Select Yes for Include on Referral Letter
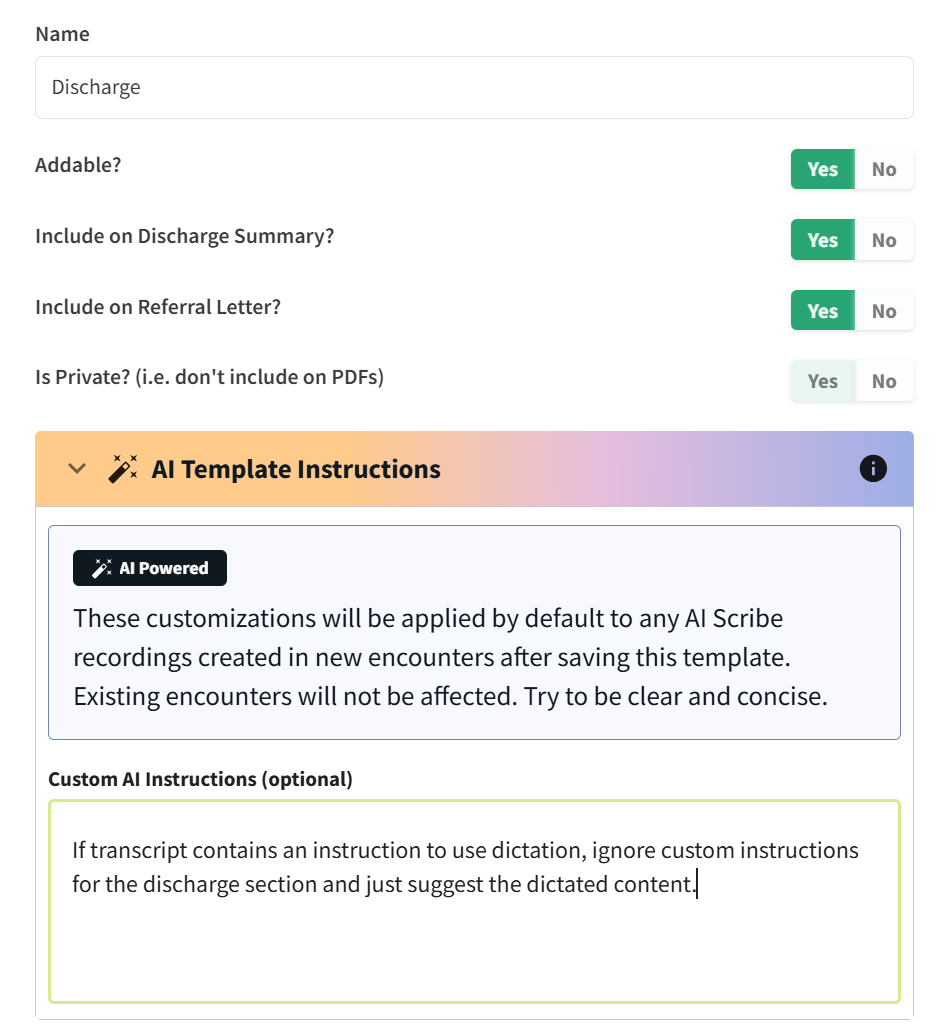The height and width of the screenshot is (1034, 951). [822, 311]
